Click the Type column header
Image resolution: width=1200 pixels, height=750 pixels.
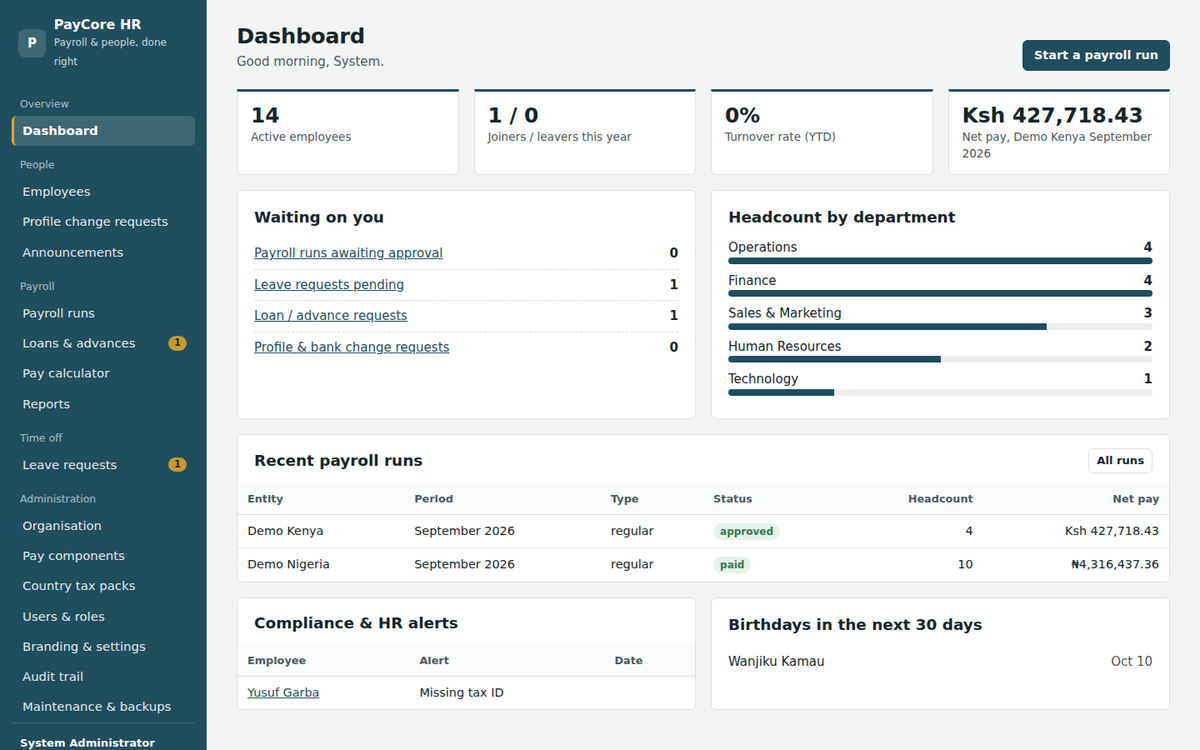pos(624,499)
